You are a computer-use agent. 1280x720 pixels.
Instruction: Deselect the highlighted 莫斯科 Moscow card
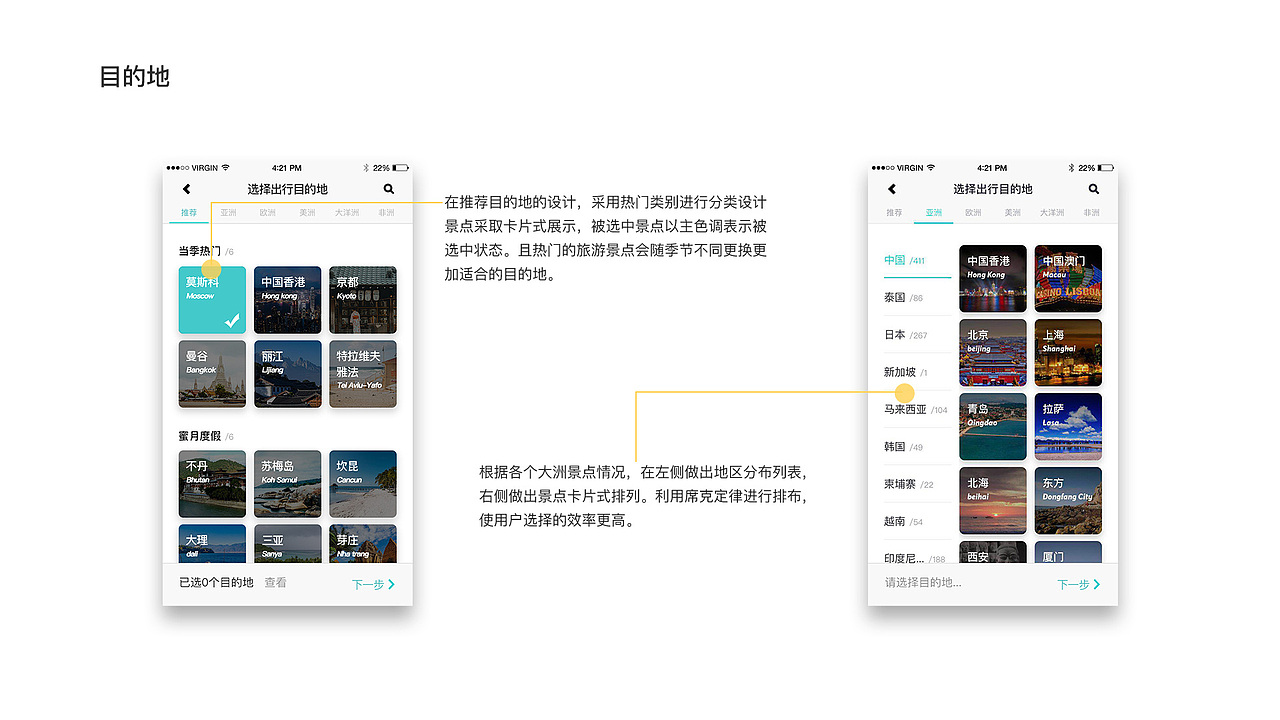tap(211, 300)
